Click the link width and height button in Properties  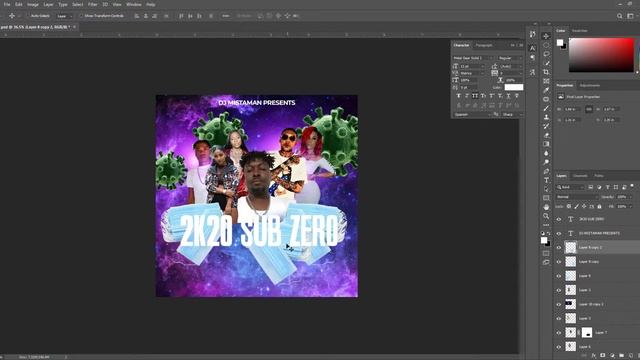(x=589, y=109)
